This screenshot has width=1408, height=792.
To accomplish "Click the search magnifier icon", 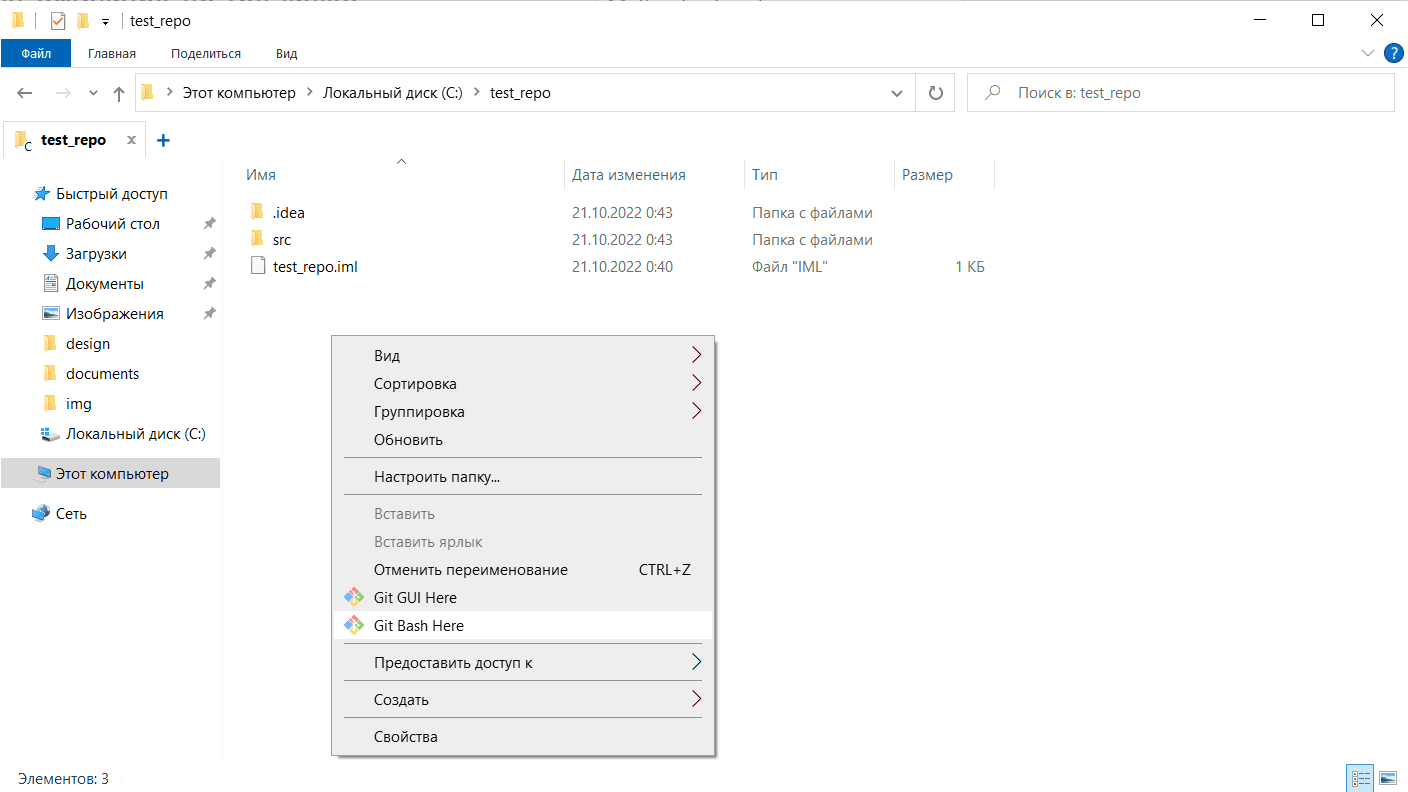I will tap(993, 93).
